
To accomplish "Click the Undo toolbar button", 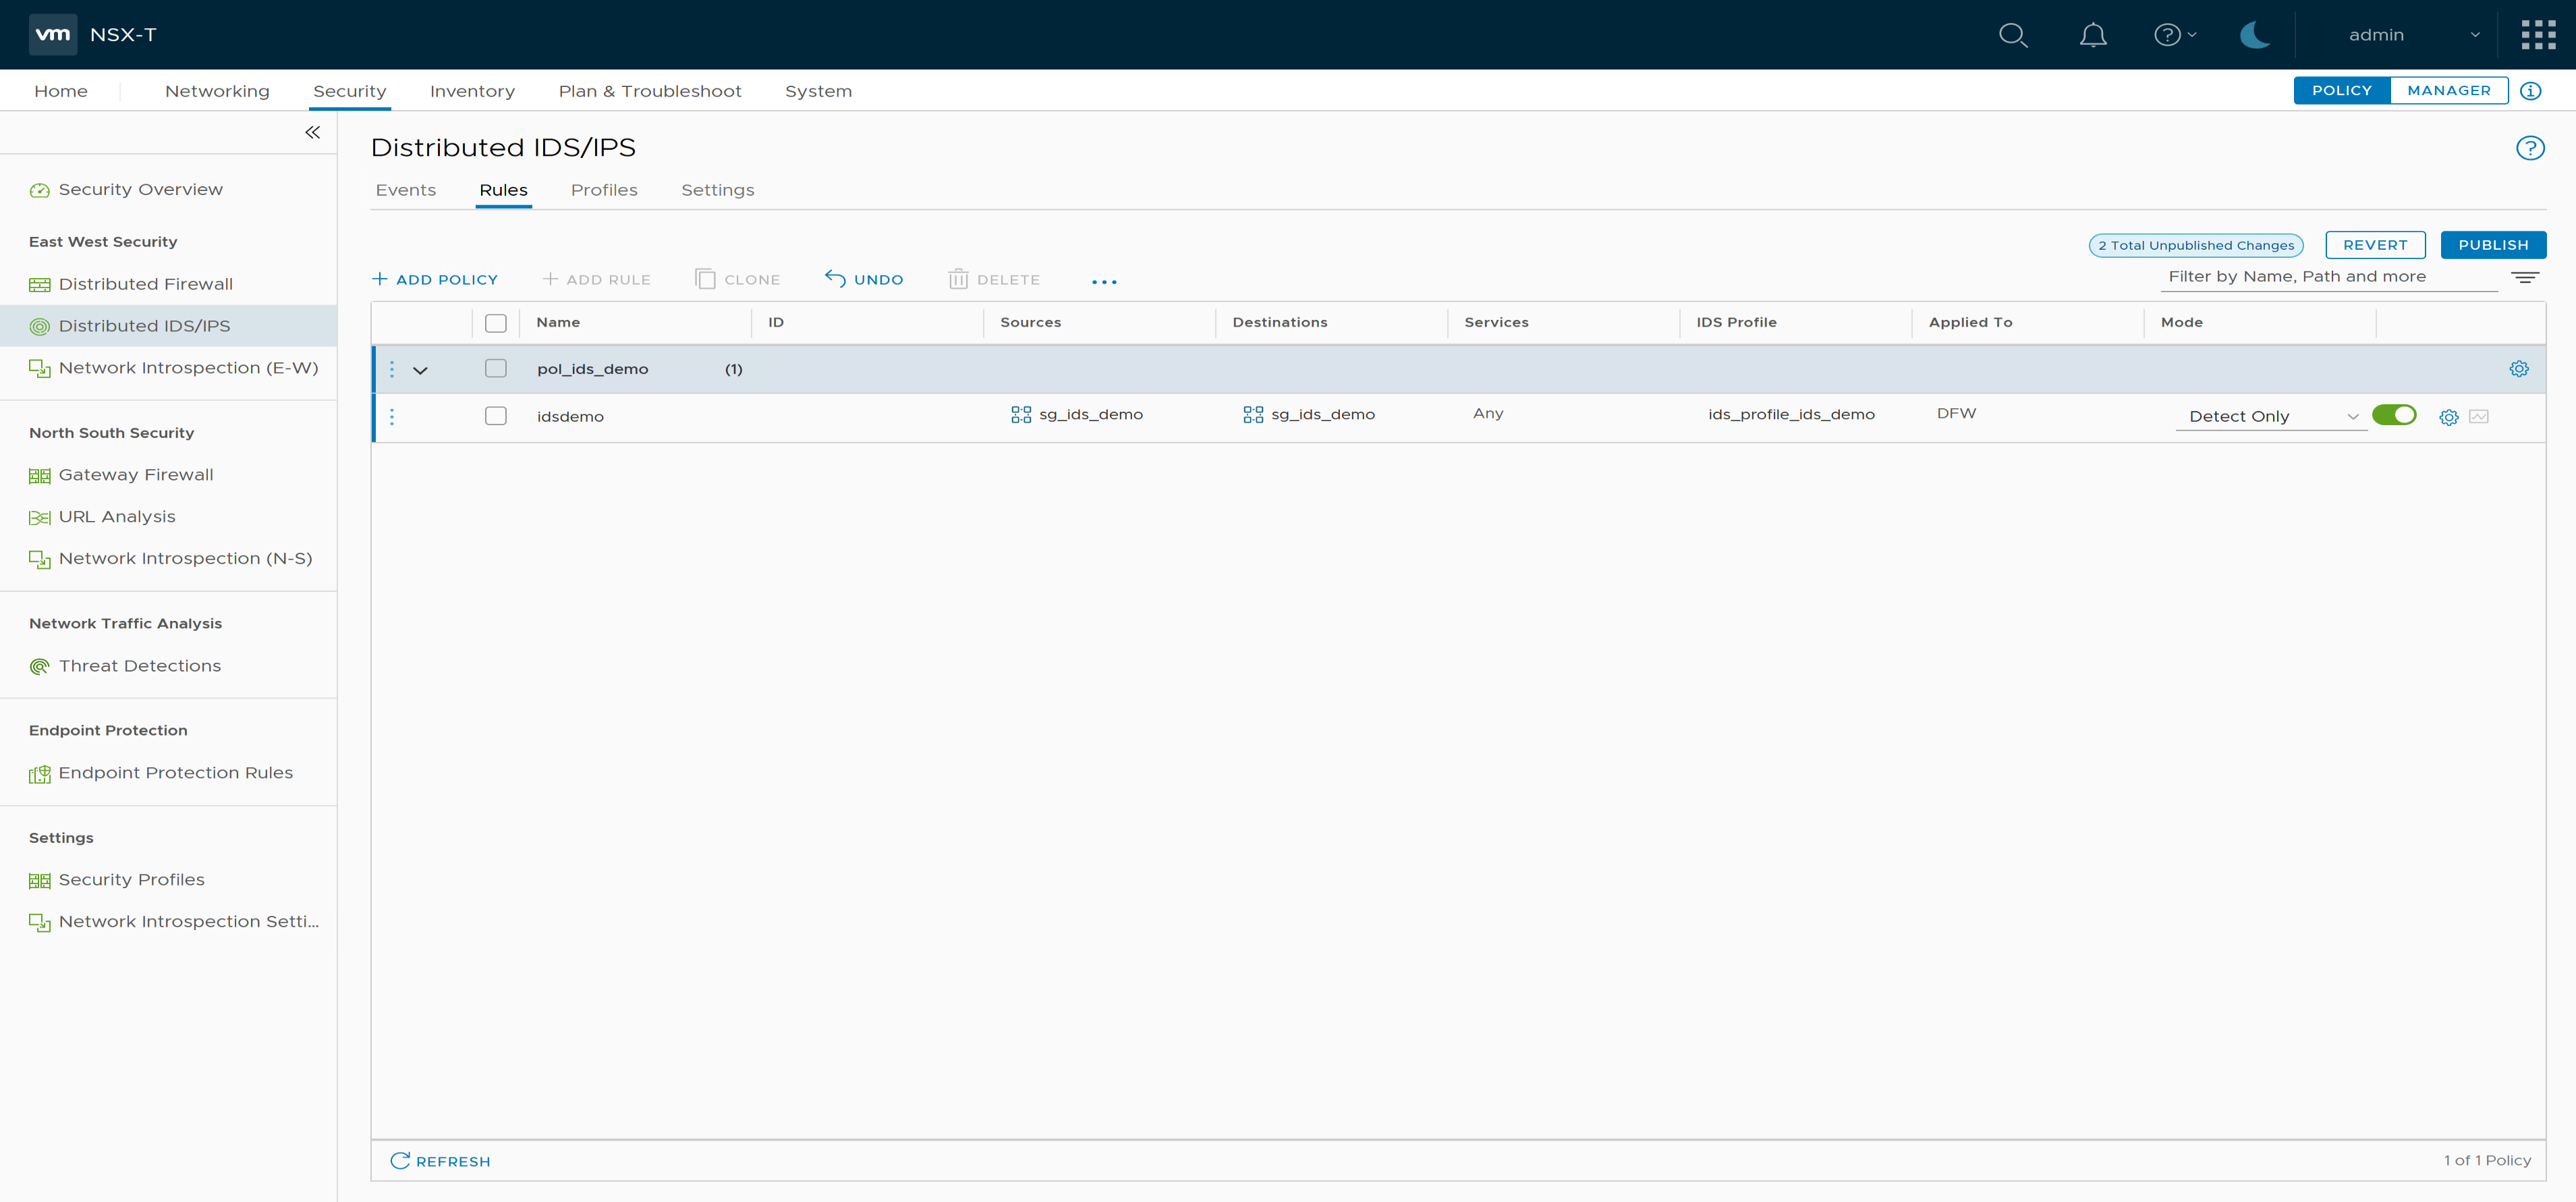I will (864, 280).
